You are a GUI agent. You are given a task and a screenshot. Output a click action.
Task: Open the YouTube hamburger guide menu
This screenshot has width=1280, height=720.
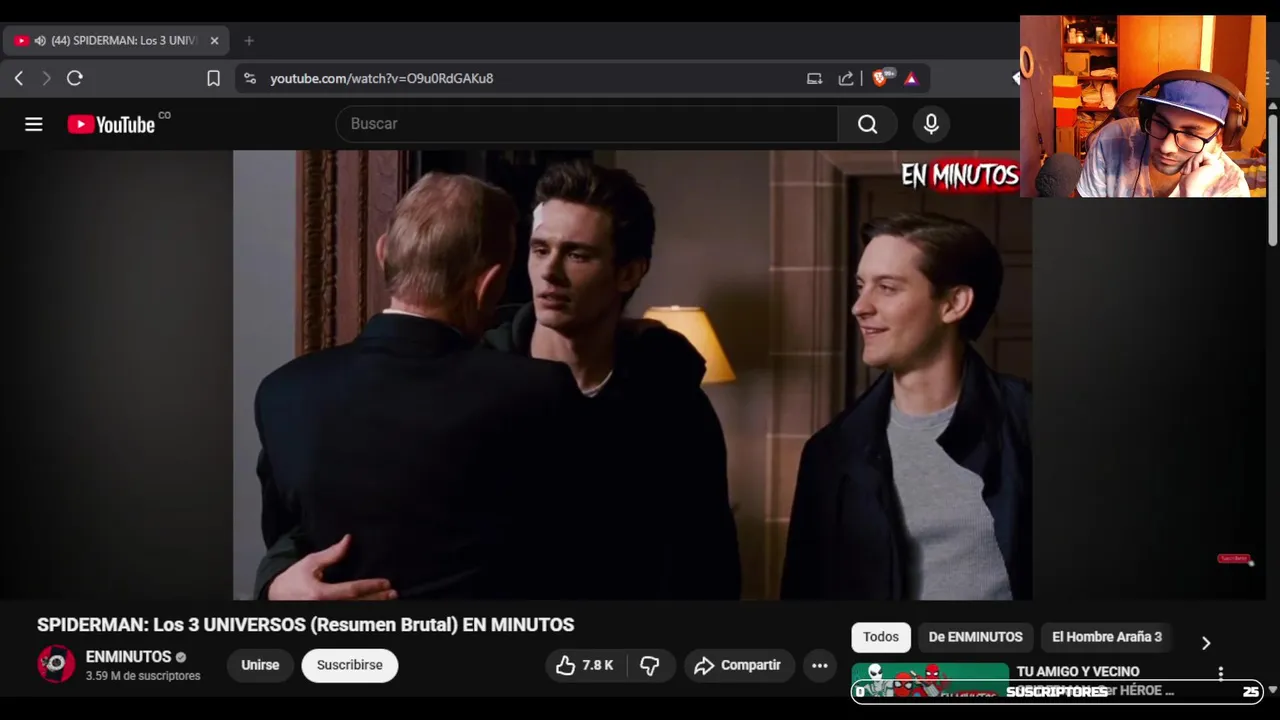[x=34, y=124]
